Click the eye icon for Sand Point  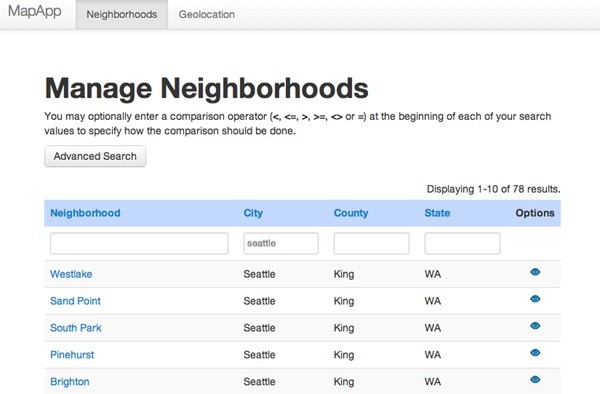pos(535,299)
